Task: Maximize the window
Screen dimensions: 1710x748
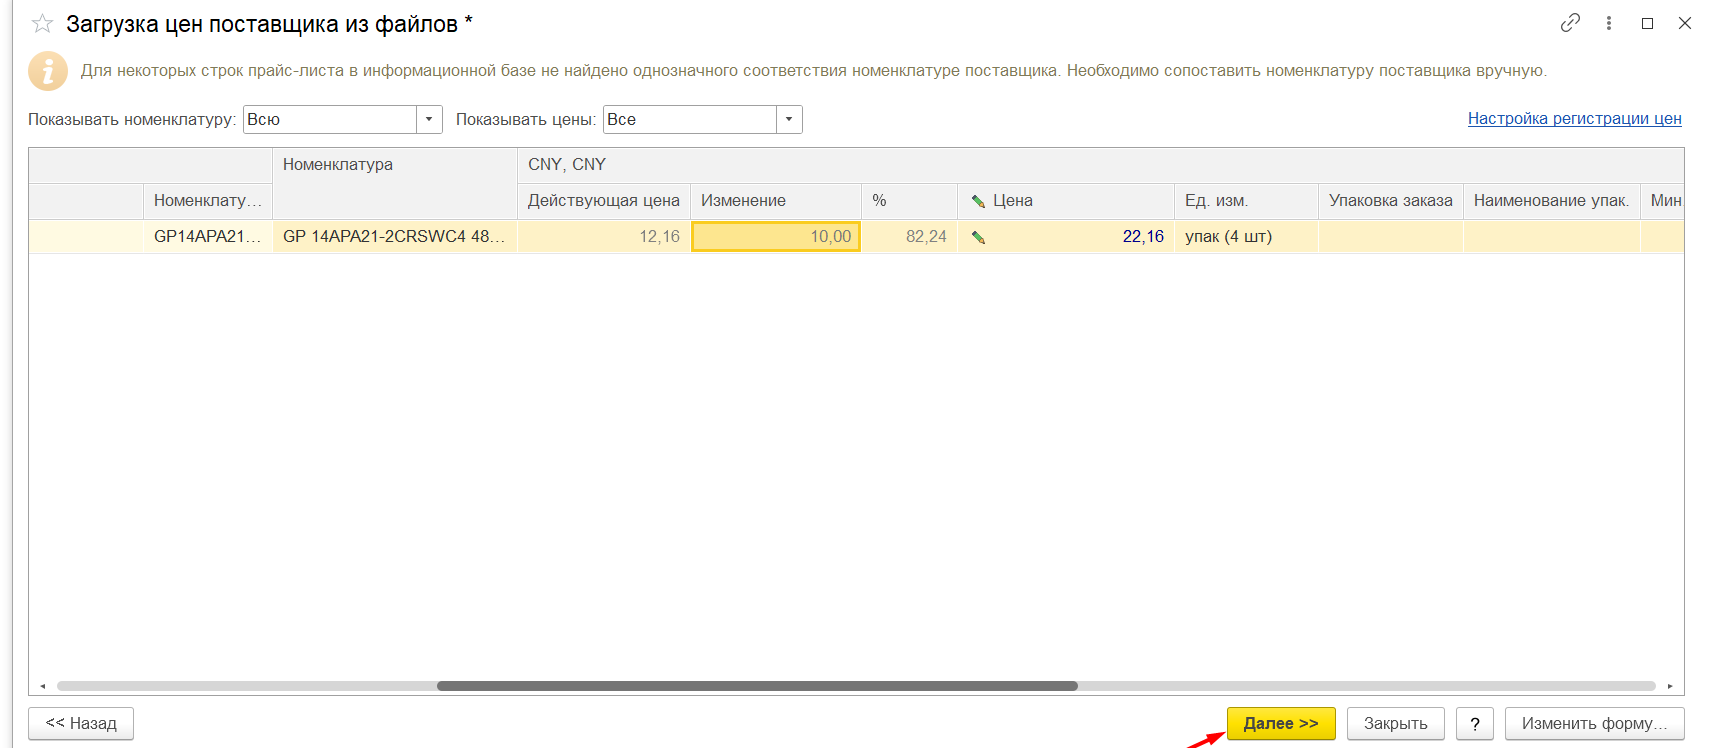Action: tap(1647, 23)
